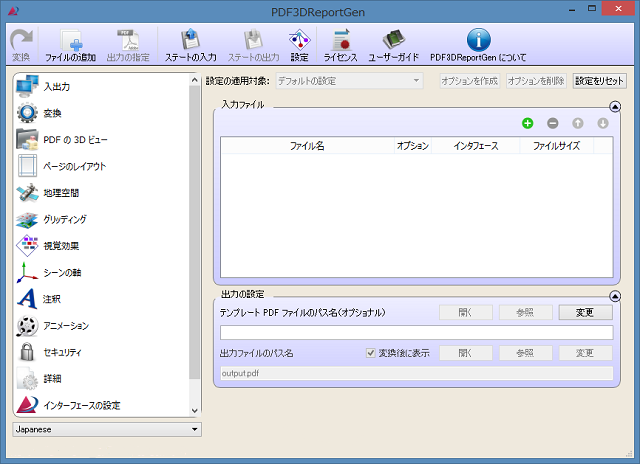Screen dimensions: 640x464
Task: Click the template PDF path text field
Action: pyautogui.click(x=416, y=332)
